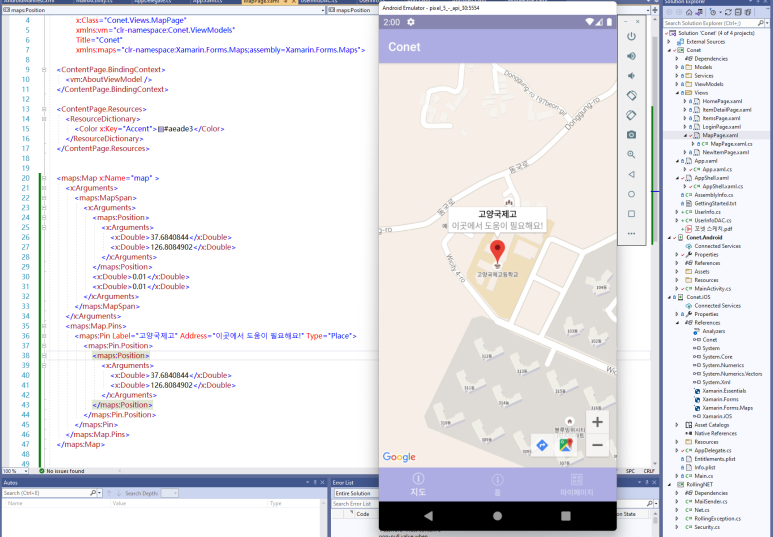
Task: Tap the map zoom-out minus button
Action: click(597, 445)
